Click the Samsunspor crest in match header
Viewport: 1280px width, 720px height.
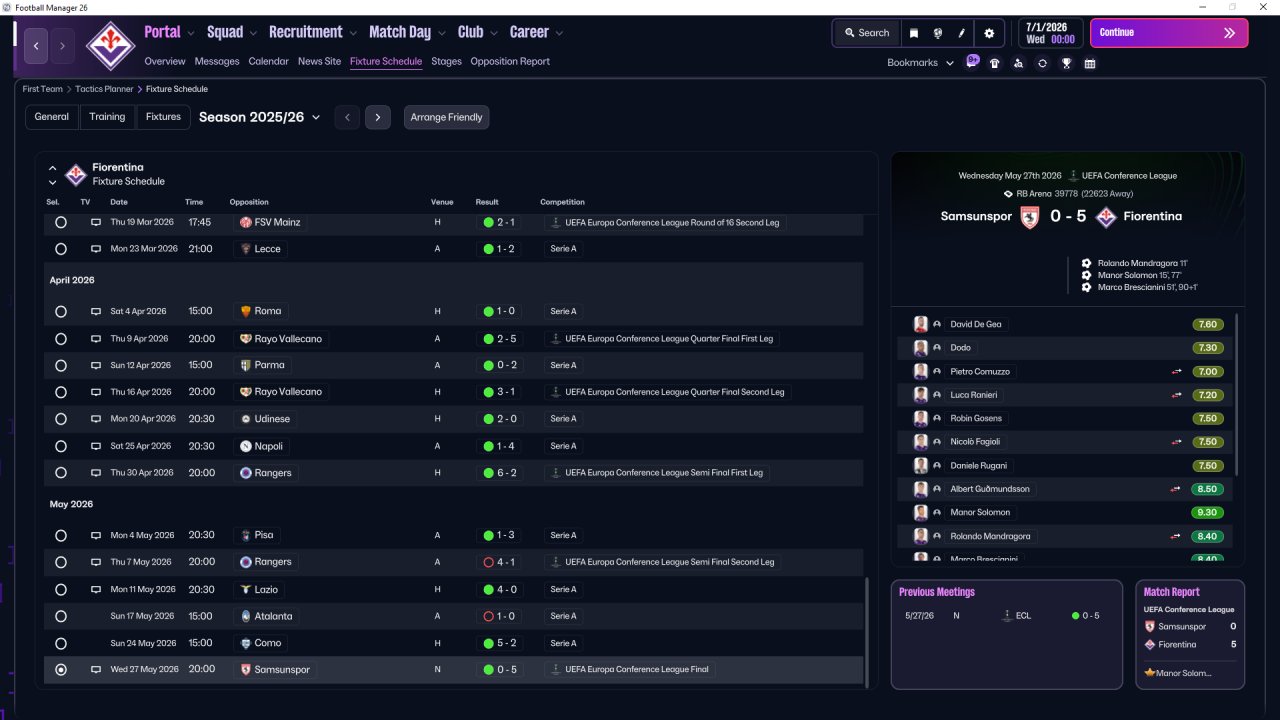tap(1030, 217)
